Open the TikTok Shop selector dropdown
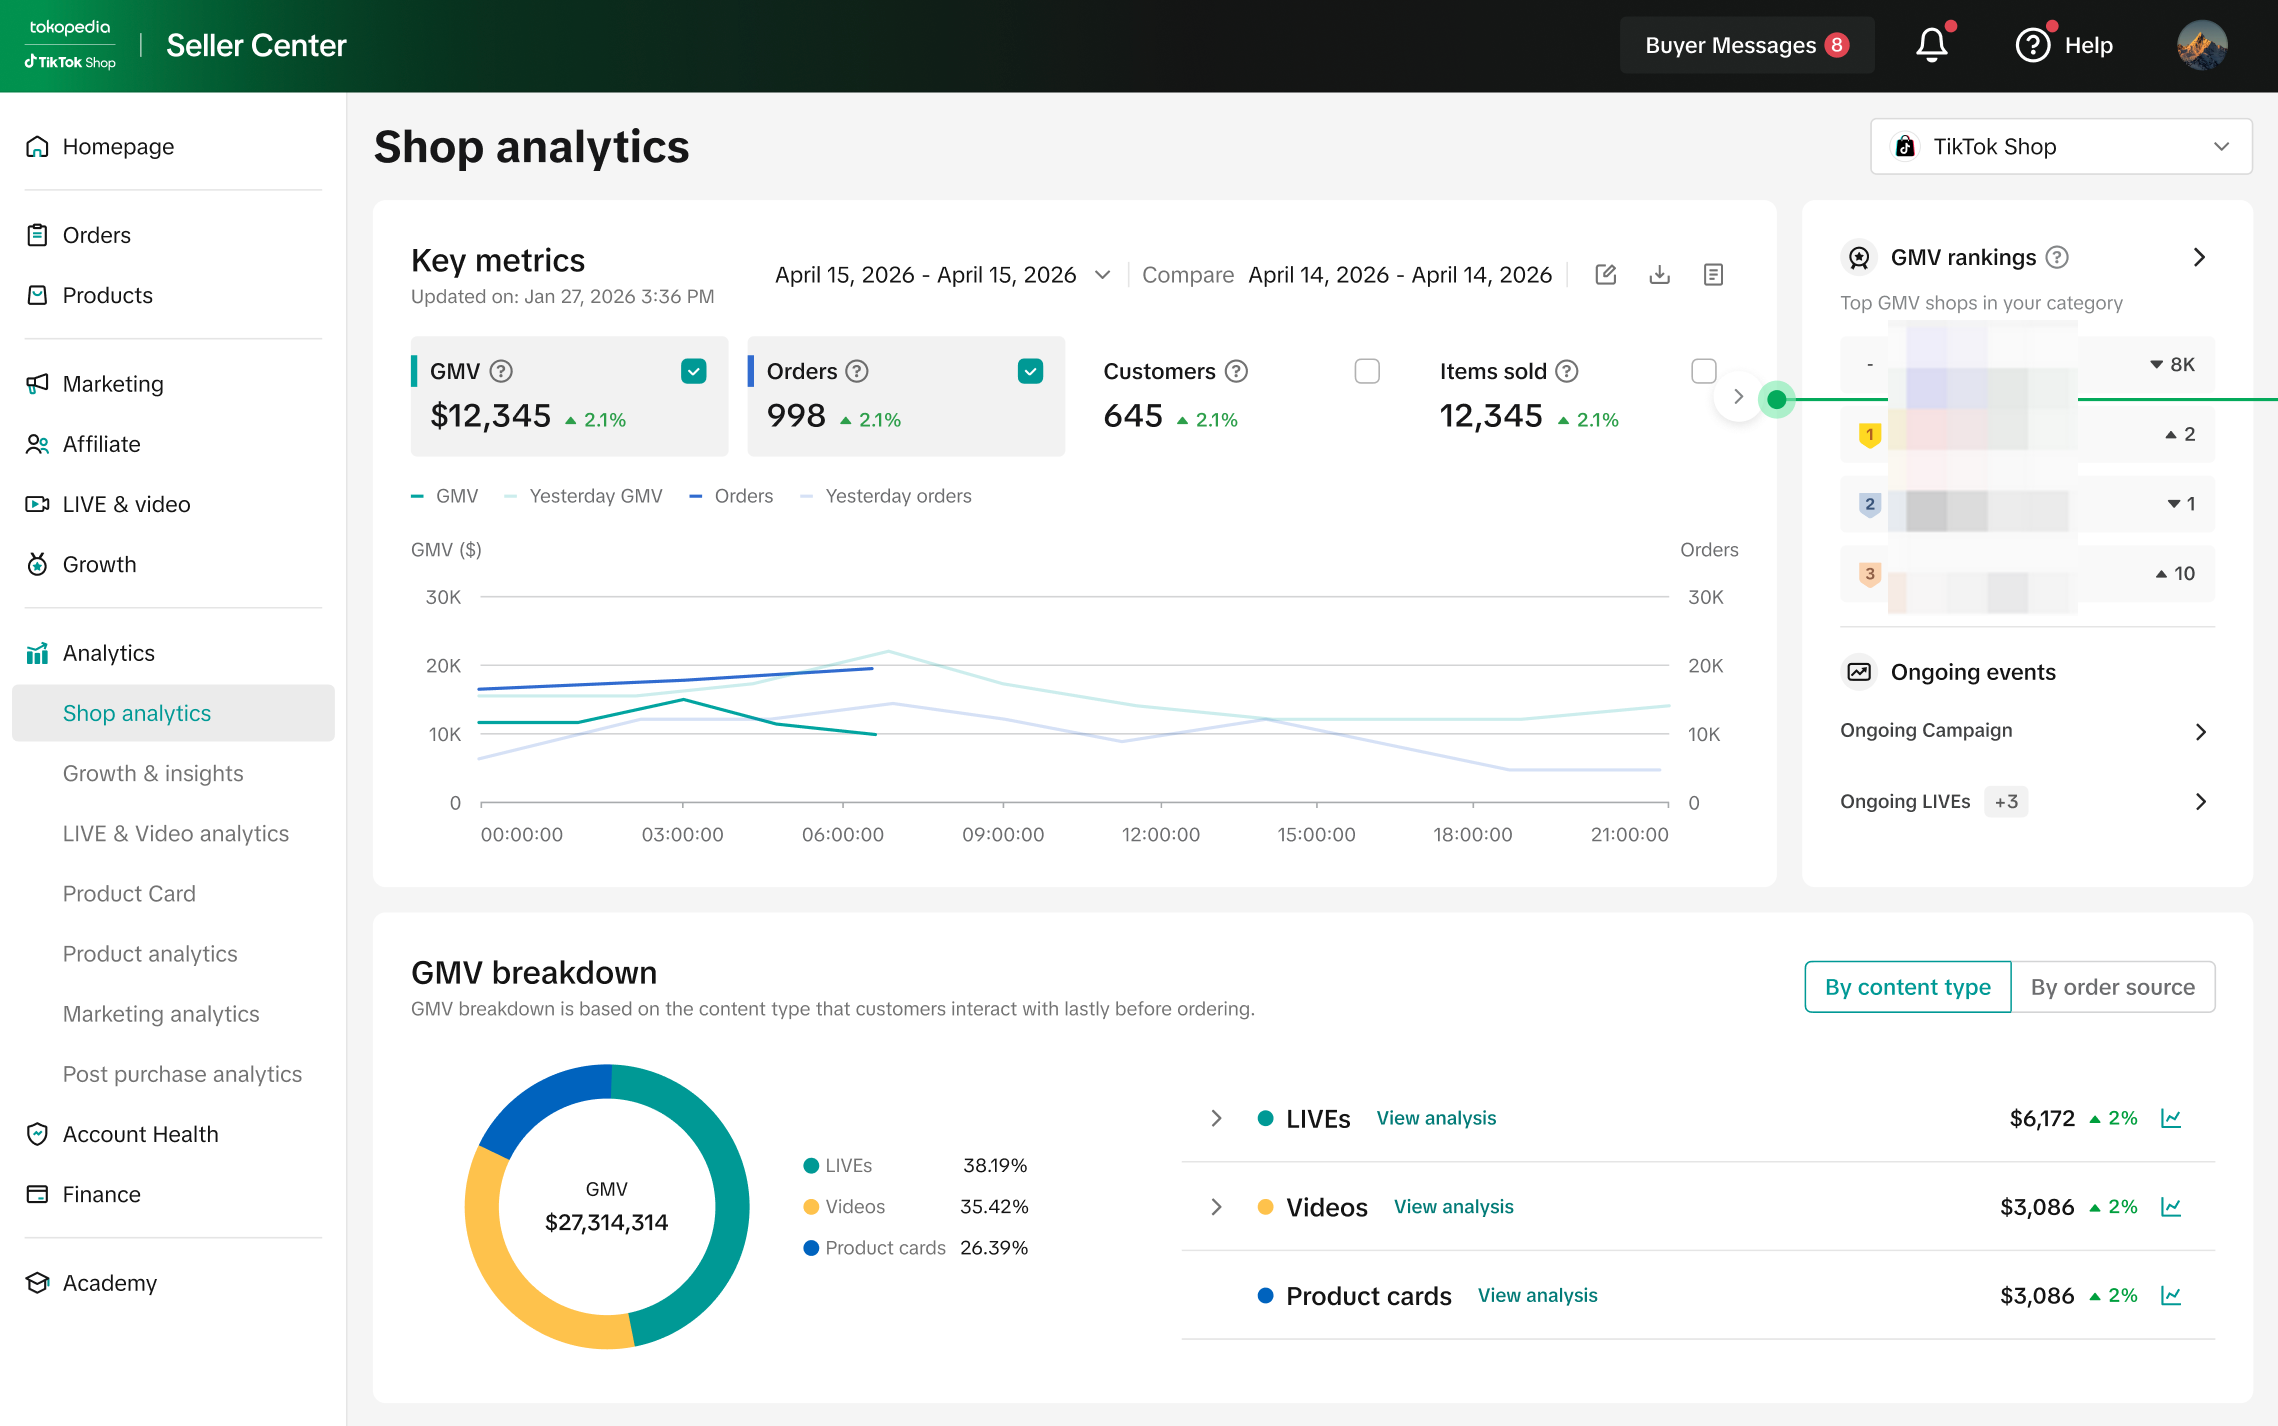The width and height of the screenshot is (2278, 1426). click(2061, 147)
